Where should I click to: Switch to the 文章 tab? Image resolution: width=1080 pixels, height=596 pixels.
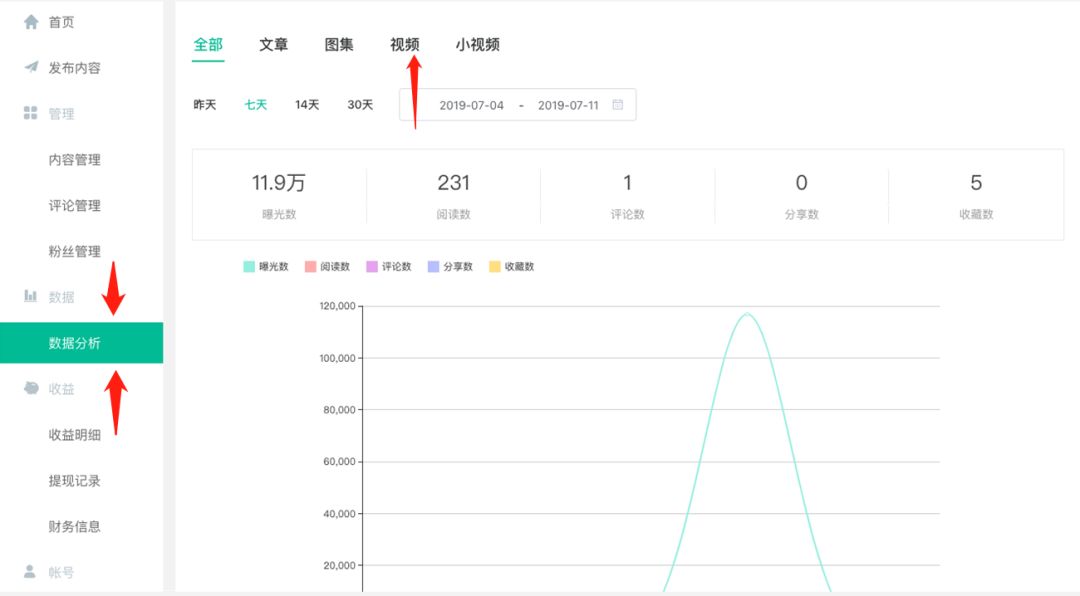pyautogui.click(x=273, y=45)
